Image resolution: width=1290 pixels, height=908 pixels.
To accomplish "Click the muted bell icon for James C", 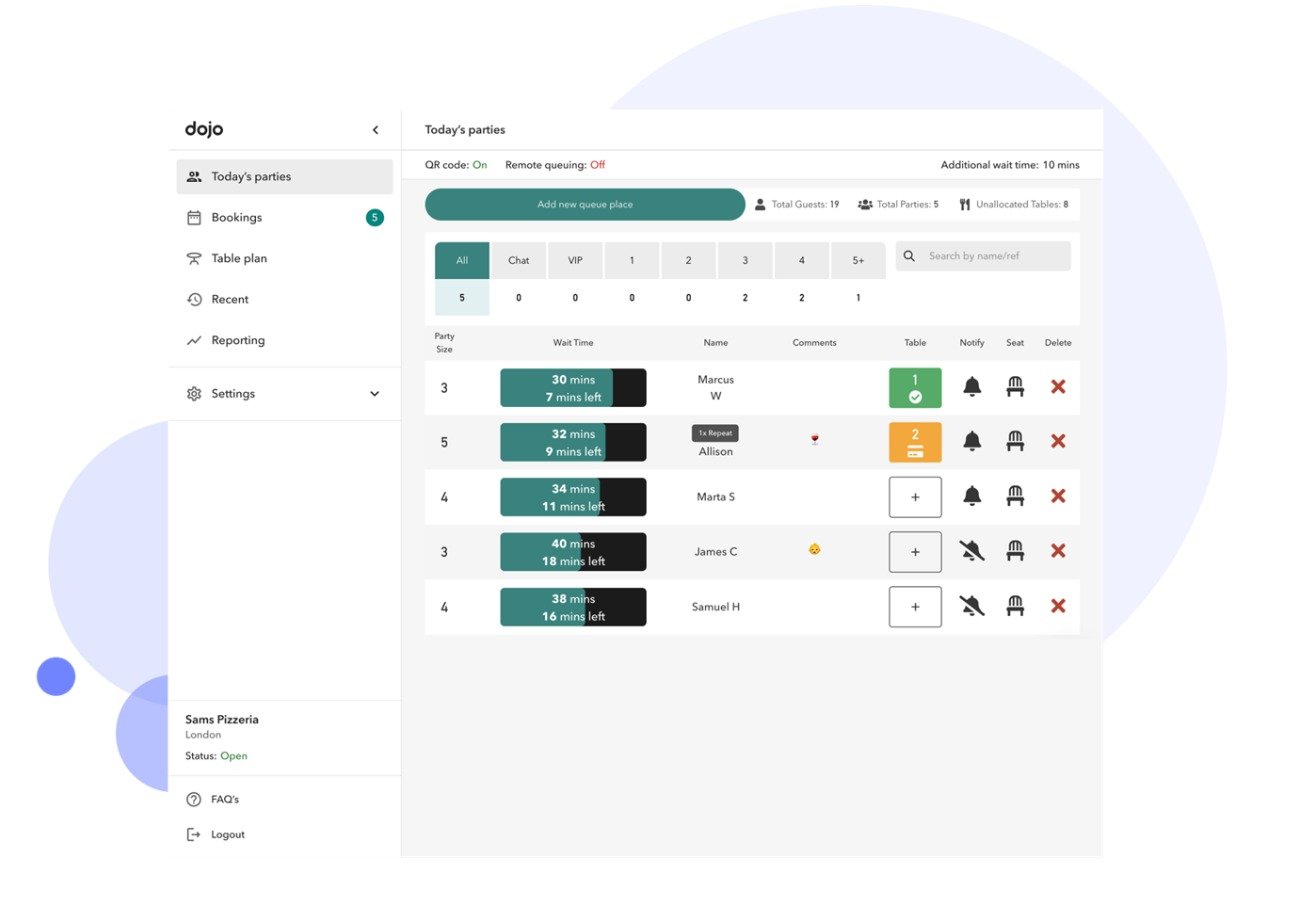I will click(x=971, y=551).
